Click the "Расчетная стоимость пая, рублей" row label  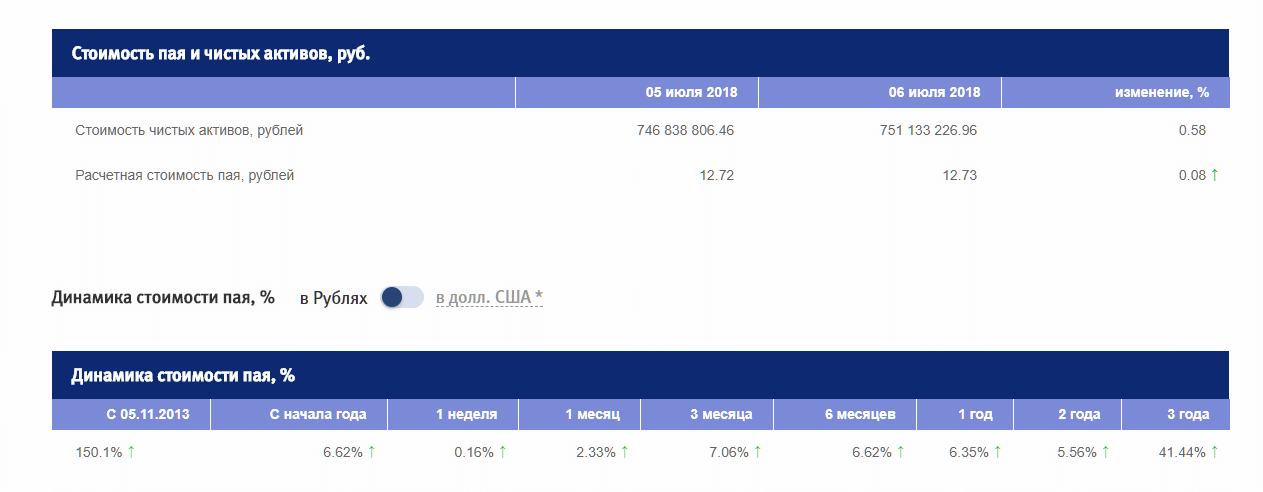tap(185, 175)
